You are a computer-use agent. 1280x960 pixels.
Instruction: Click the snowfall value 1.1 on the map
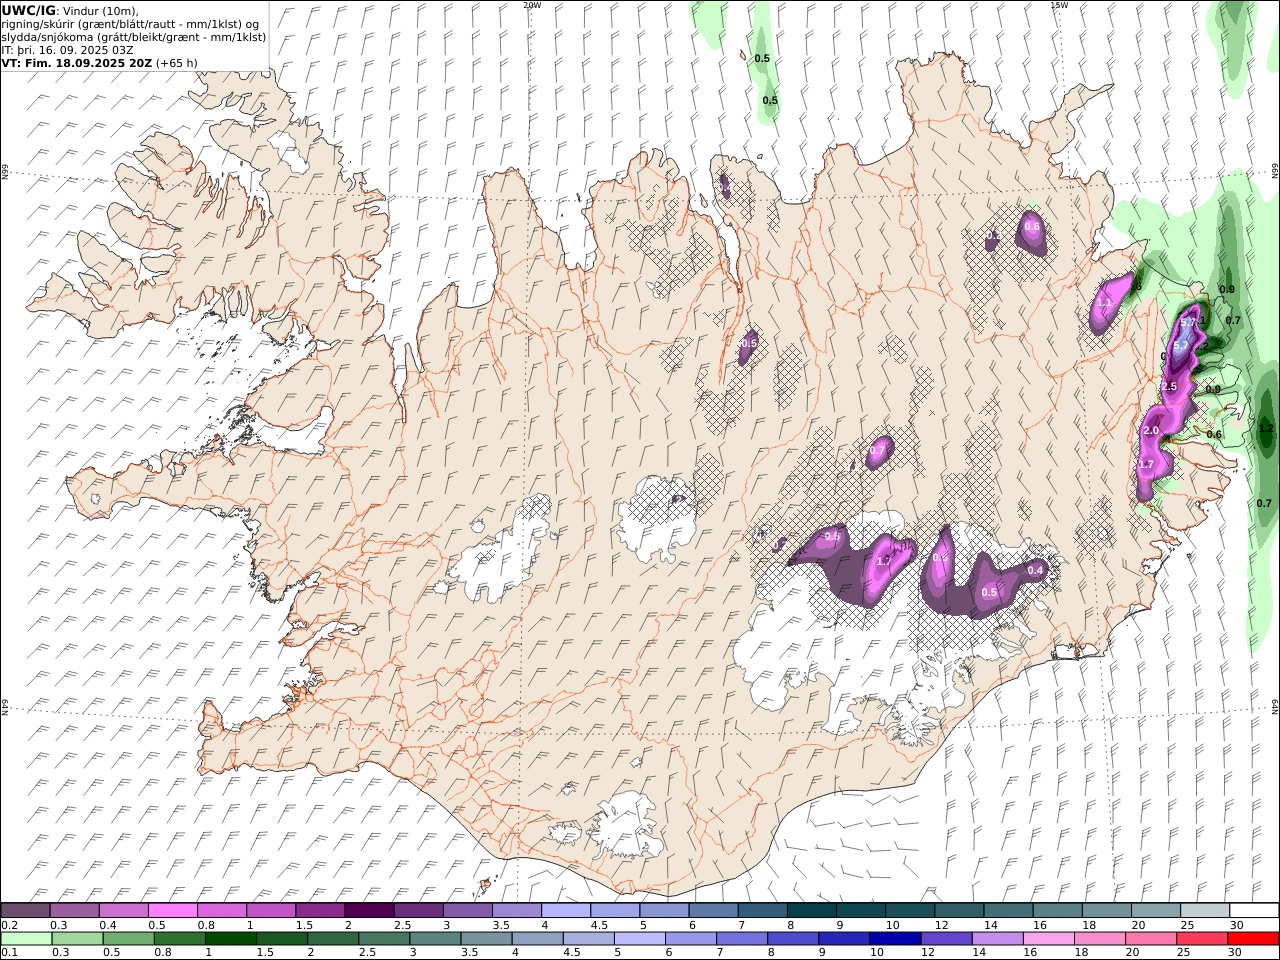click(x=1105, y=302)
